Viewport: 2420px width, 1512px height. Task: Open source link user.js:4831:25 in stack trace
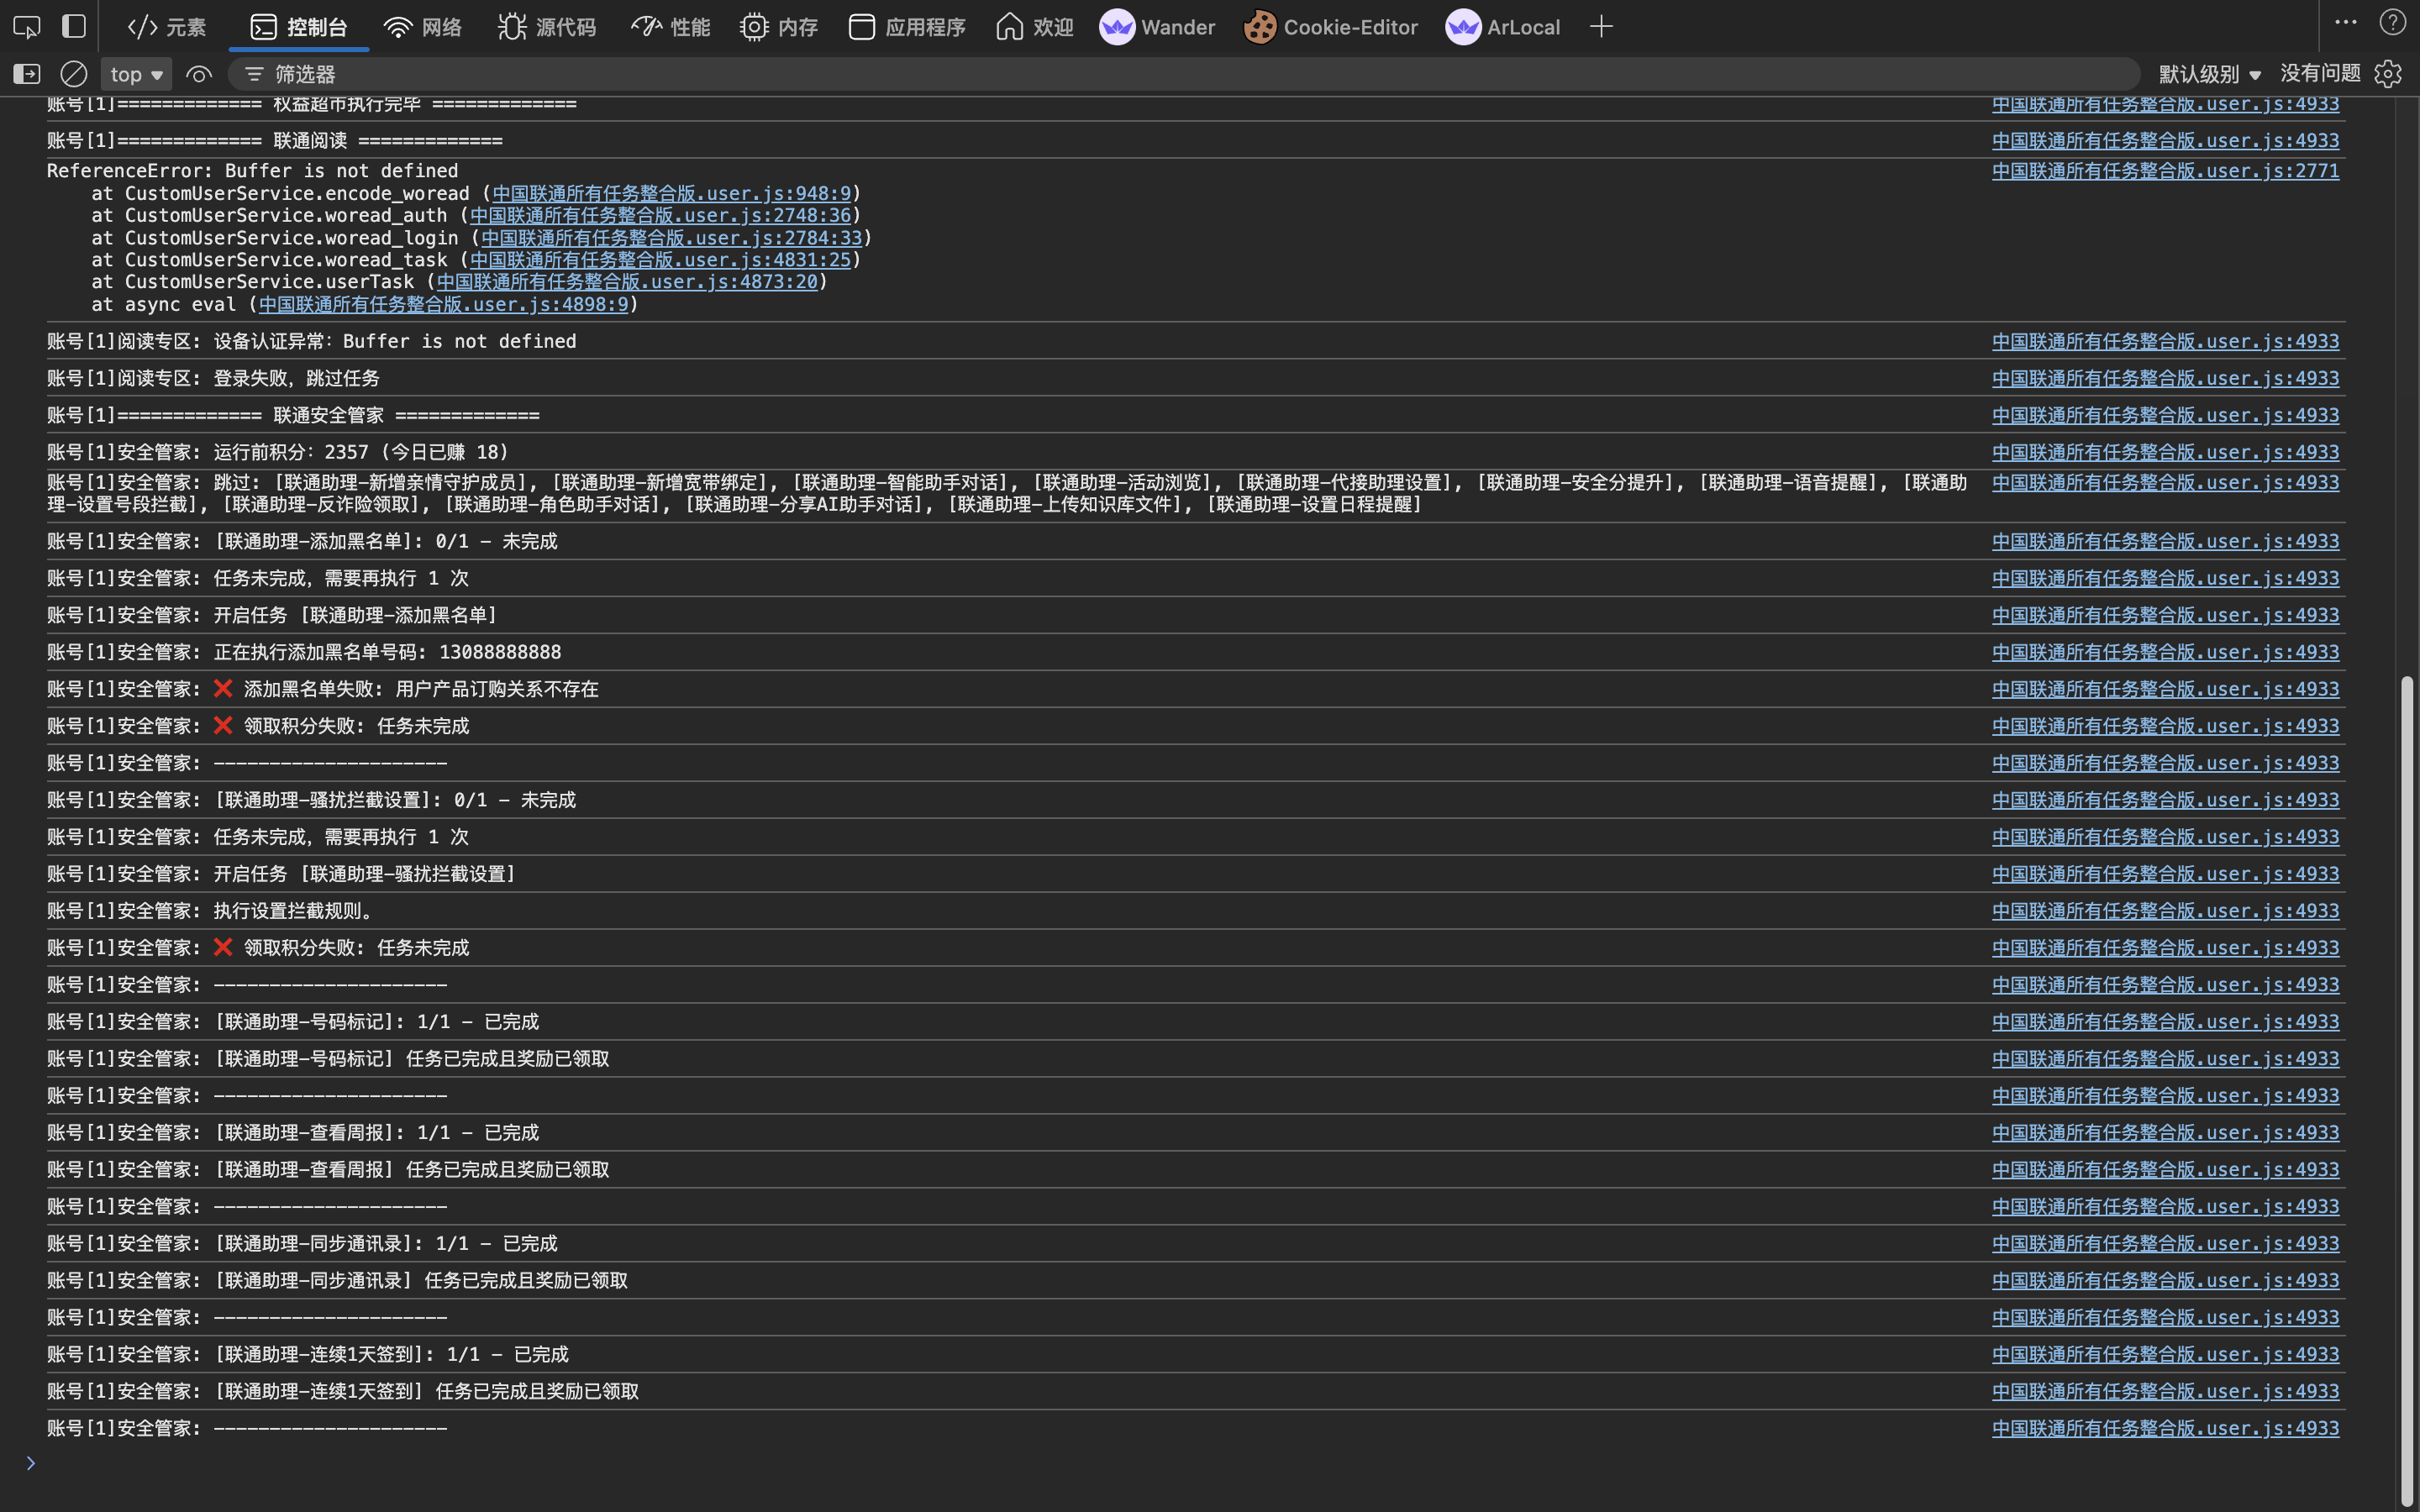point(661,260)
